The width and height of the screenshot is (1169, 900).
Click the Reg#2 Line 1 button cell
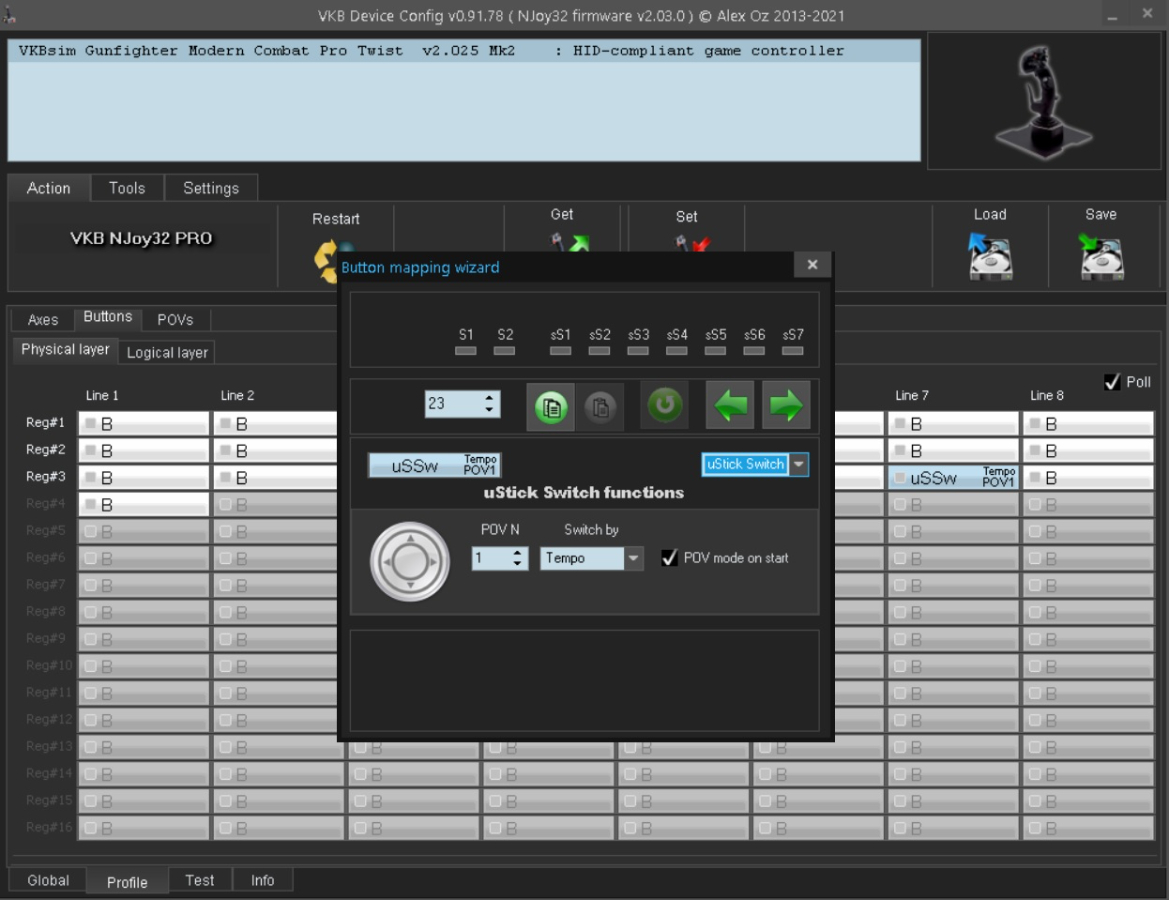(144, 450)
